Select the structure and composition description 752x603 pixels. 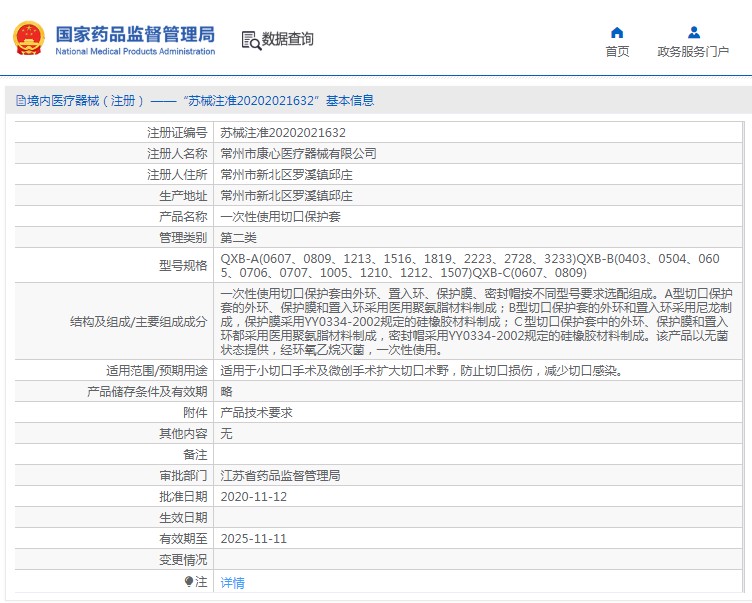476,321
